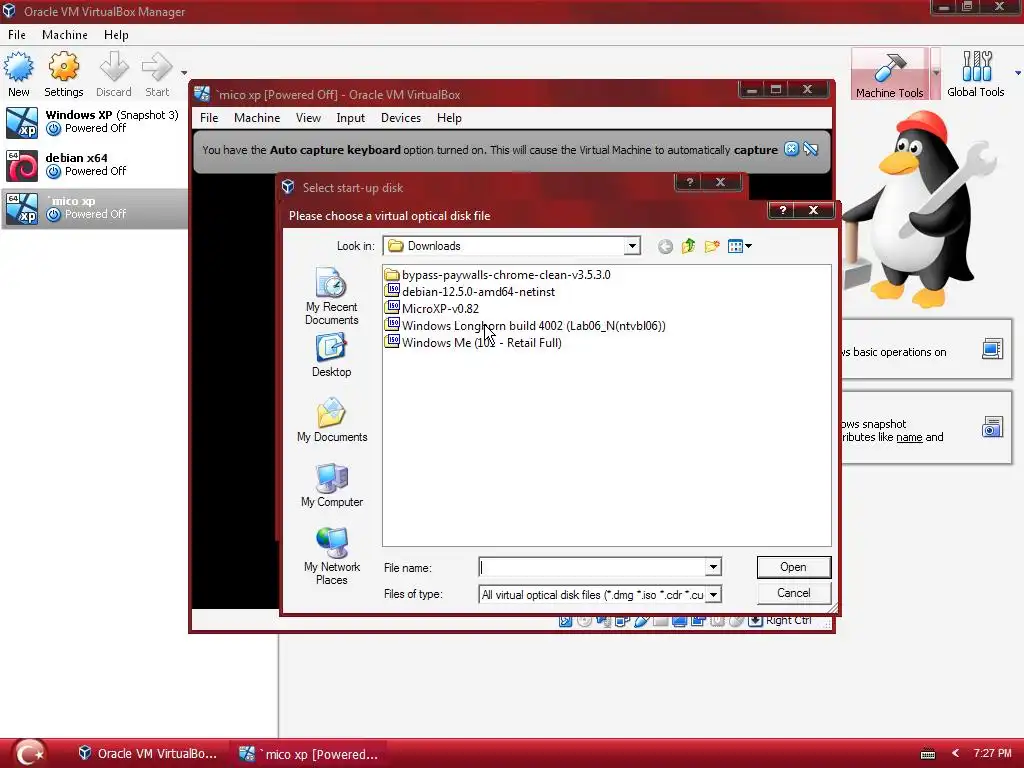Viewport: 1024px width, 768px height.
Task: Open Devices menu in mico xp VM window
Action: (401, 118)
